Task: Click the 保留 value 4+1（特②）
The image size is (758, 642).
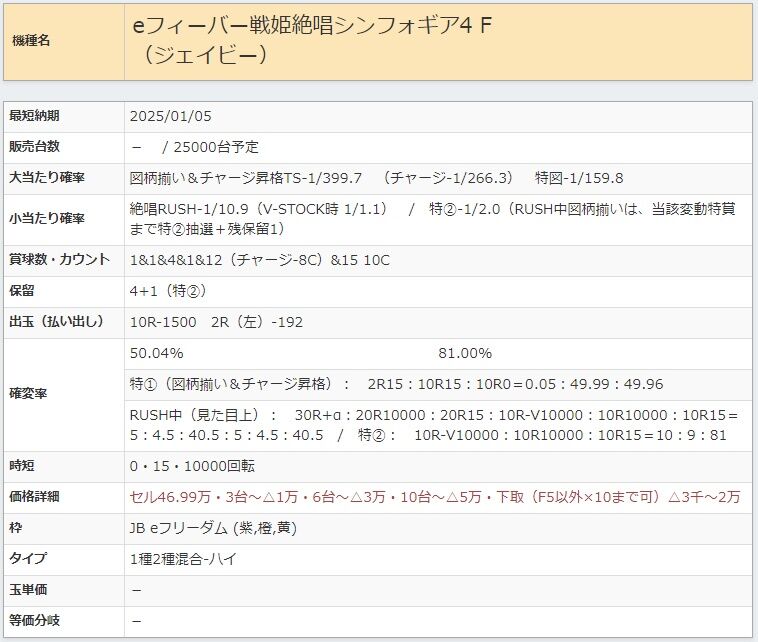Action: tap(169, 291)
